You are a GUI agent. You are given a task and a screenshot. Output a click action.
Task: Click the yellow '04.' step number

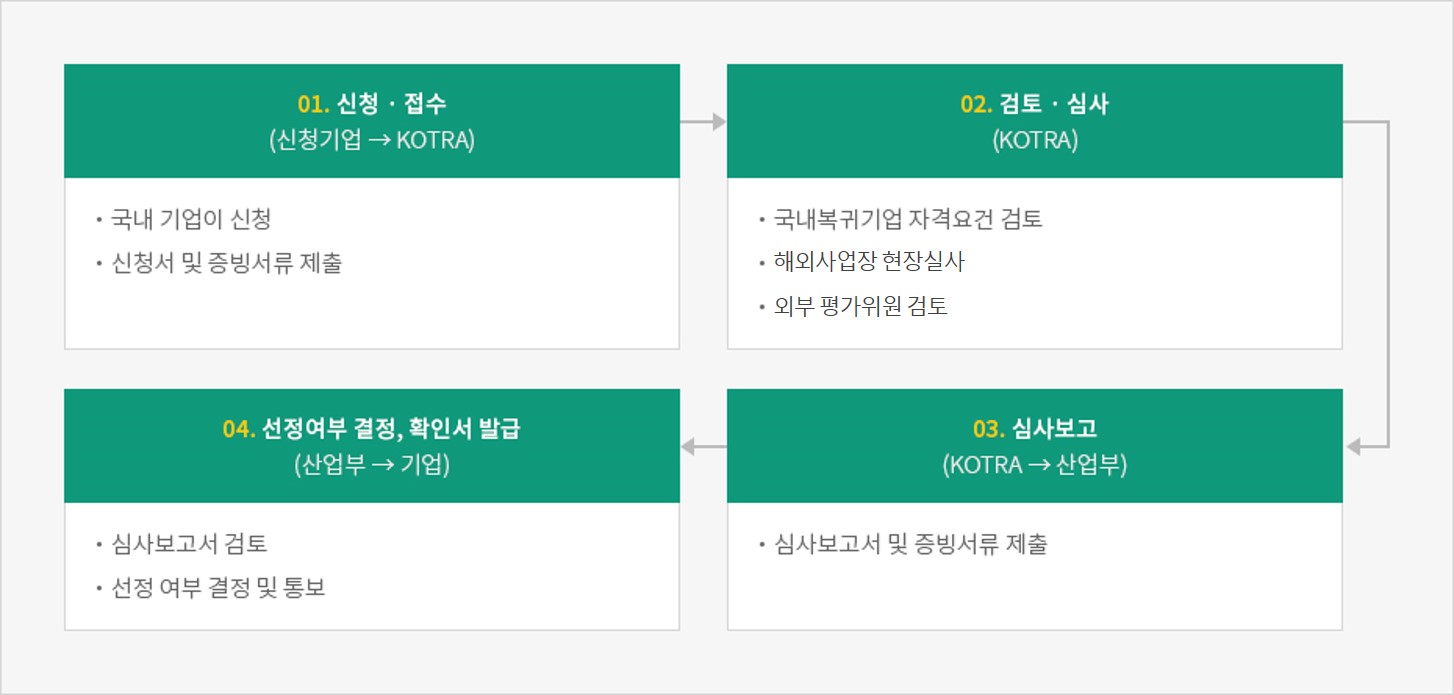click(239, 429)
